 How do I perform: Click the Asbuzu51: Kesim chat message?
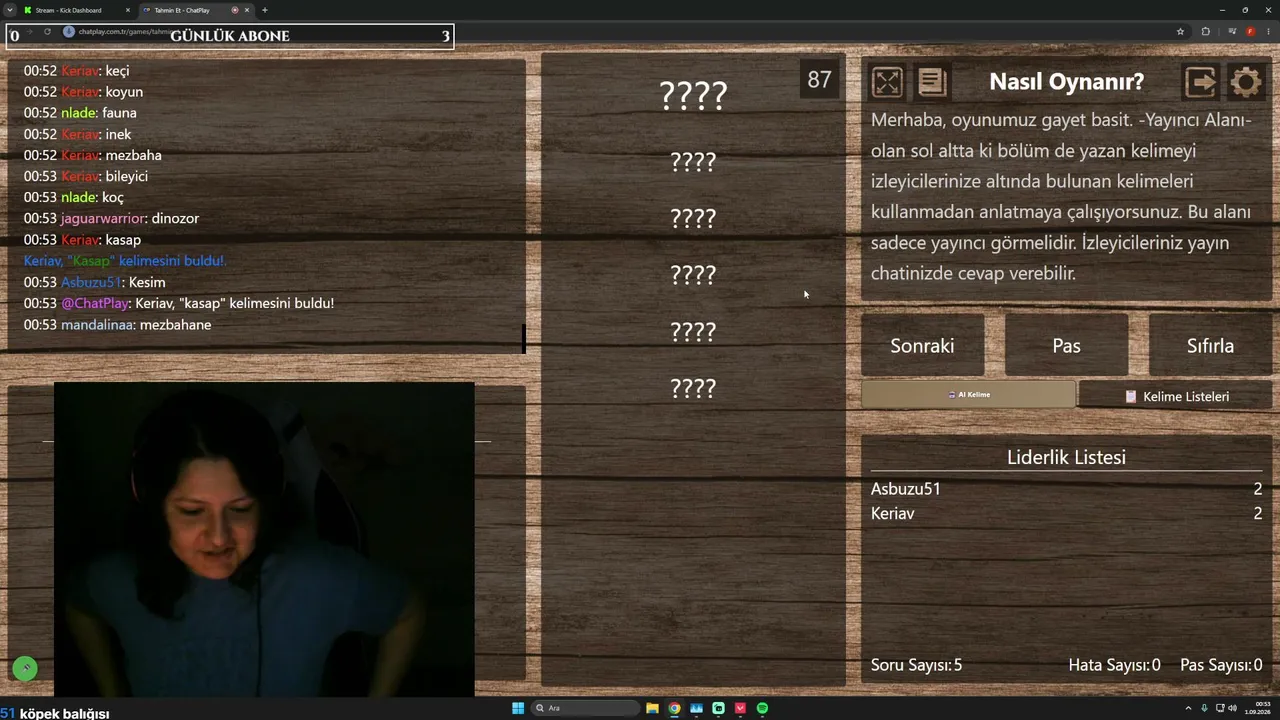coord(94,282)
